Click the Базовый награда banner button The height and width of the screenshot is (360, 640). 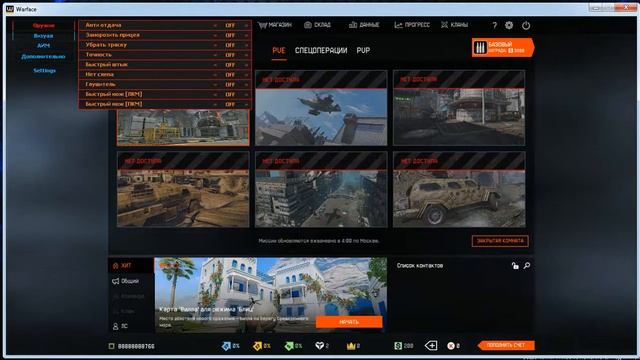click(503, 47)
